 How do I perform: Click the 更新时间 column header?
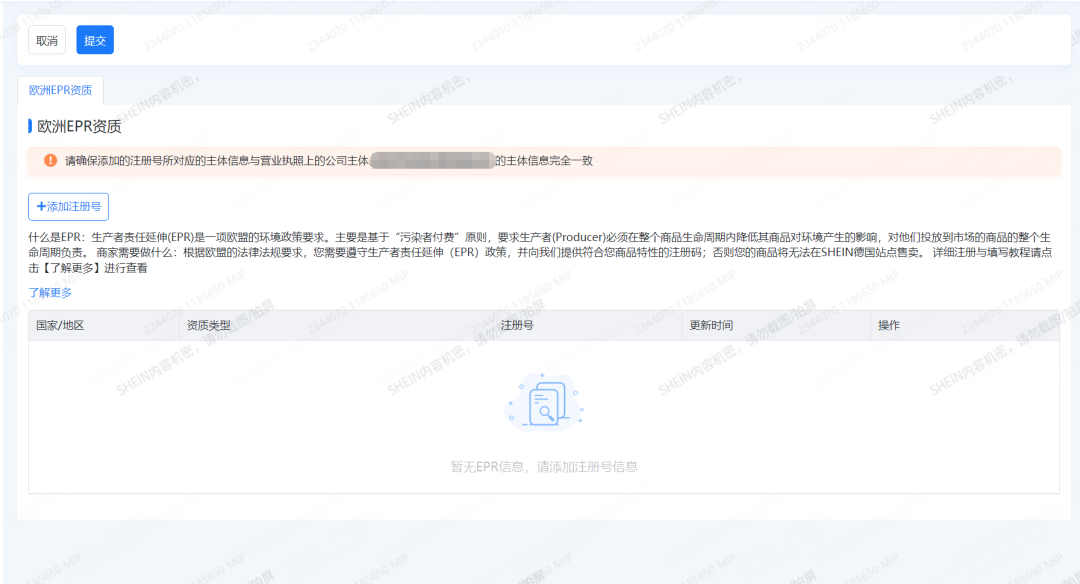pos(710,324)
